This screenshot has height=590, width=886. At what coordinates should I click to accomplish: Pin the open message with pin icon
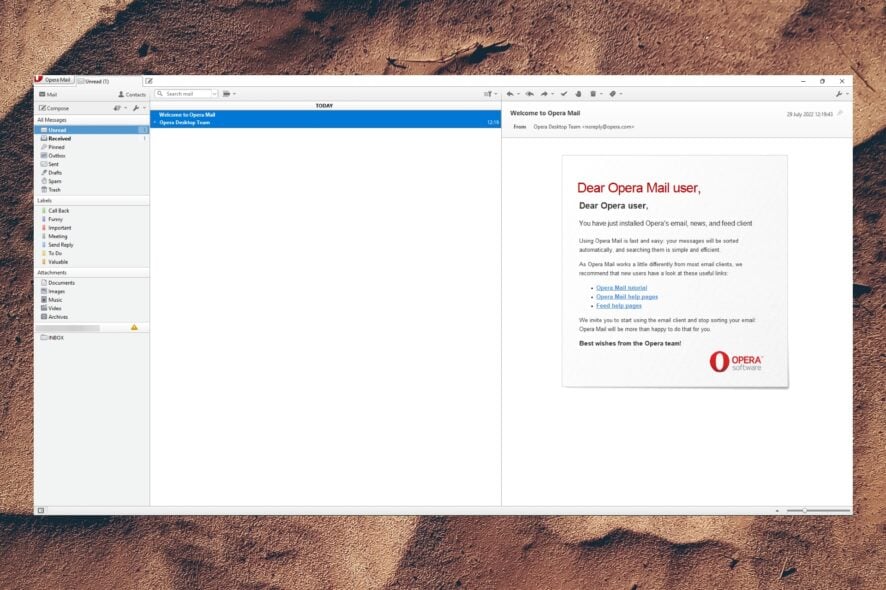[840, 114]
